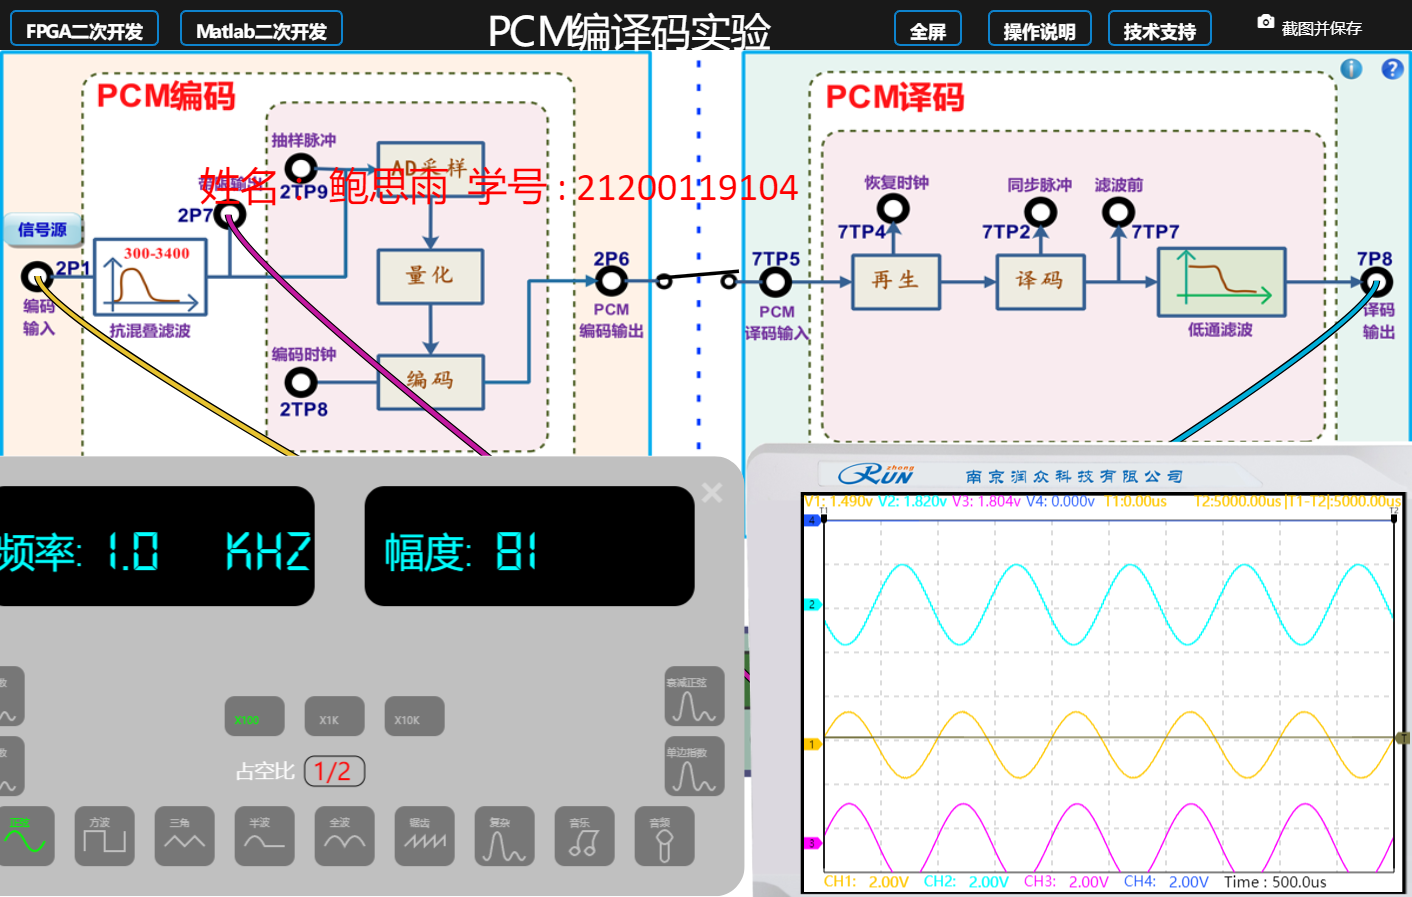Toggle the X100 frequency multiplier

tap(254, 717)
